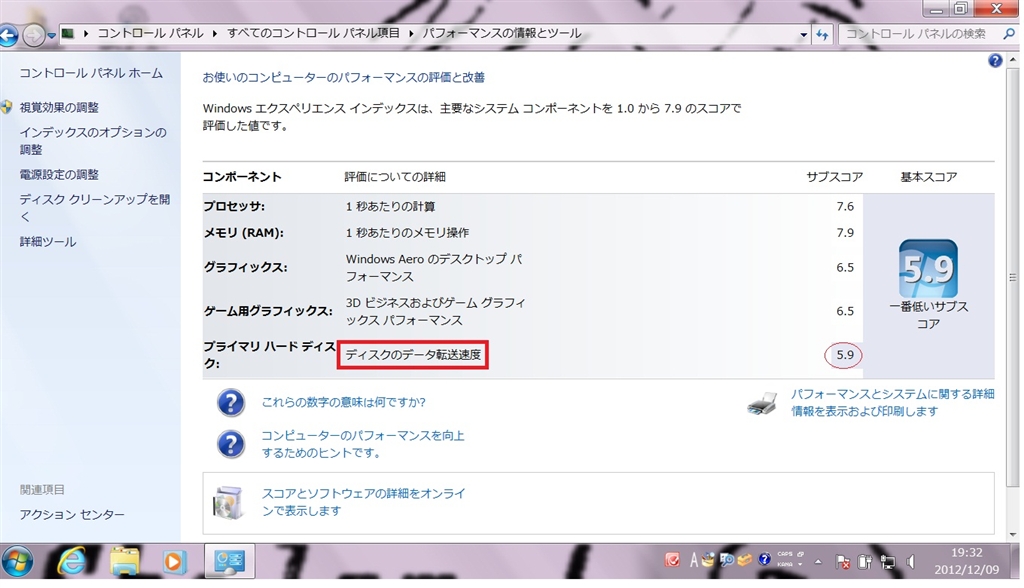Open スコアとソフトウェアの詳細をオンラインで表示 link
Image resolution: width=1024 pixels, height=588 pixels.
click(364, 502)
